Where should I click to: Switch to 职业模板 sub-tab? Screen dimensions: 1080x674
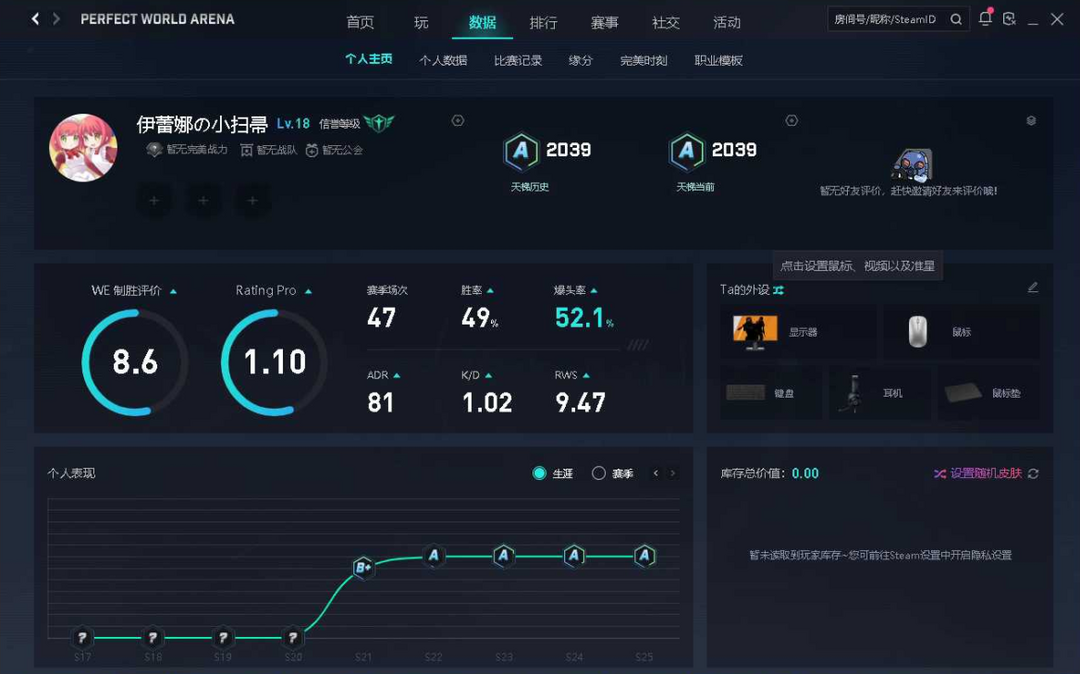coord(718,61)
